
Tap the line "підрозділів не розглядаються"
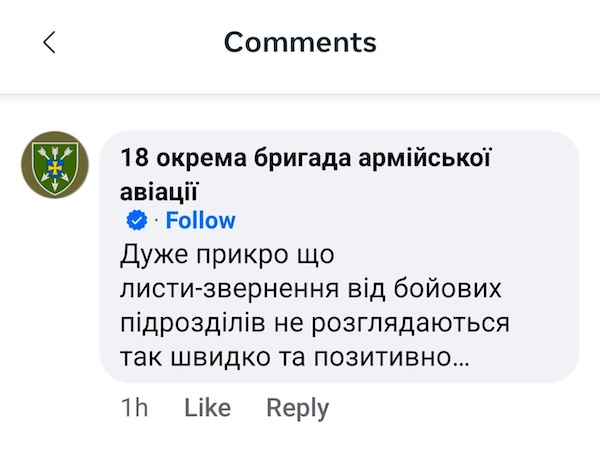click(x=315, y=323)
